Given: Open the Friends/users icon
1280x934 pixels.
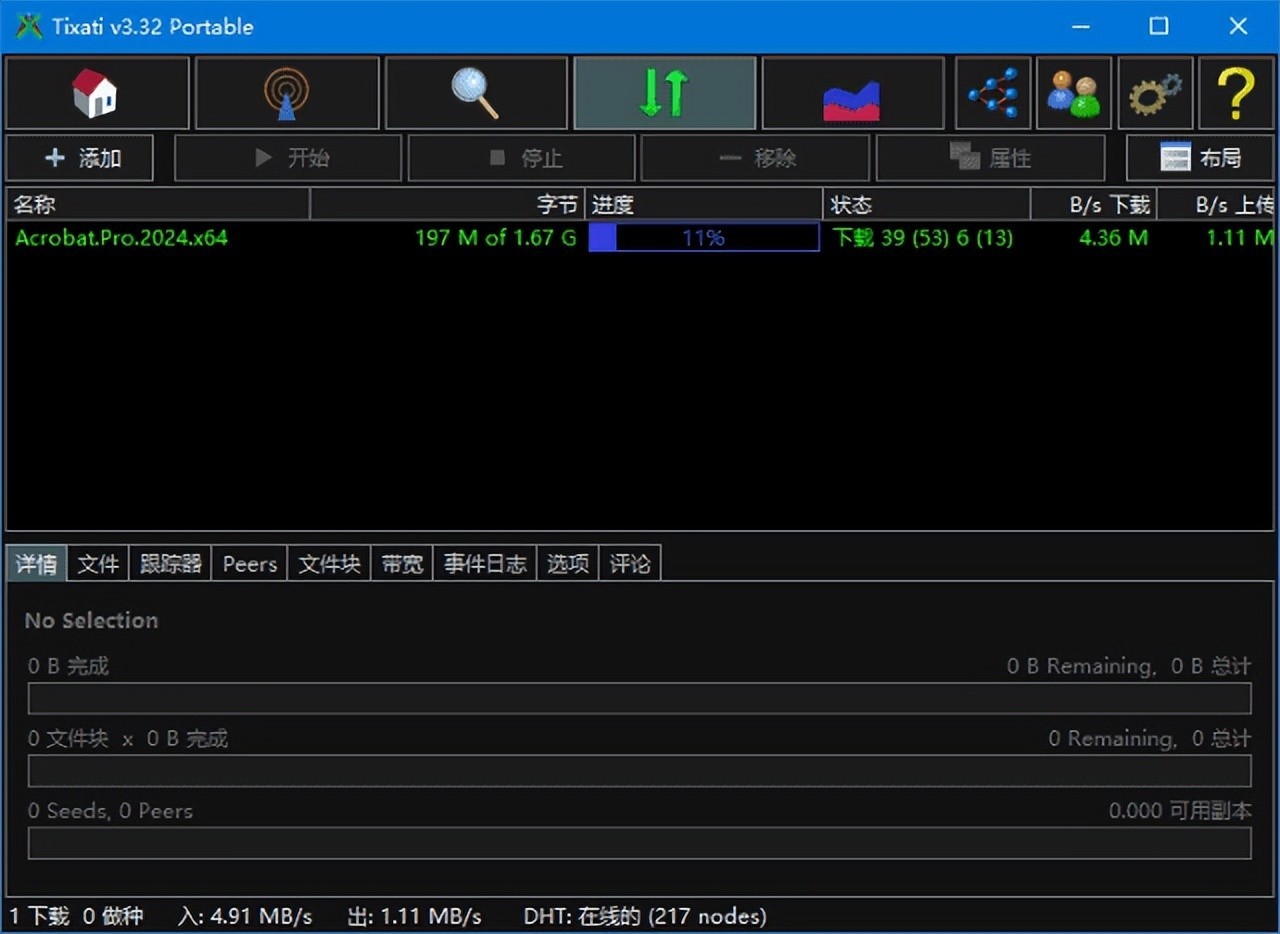Looking at the screenshot, I should [1073, 93].
